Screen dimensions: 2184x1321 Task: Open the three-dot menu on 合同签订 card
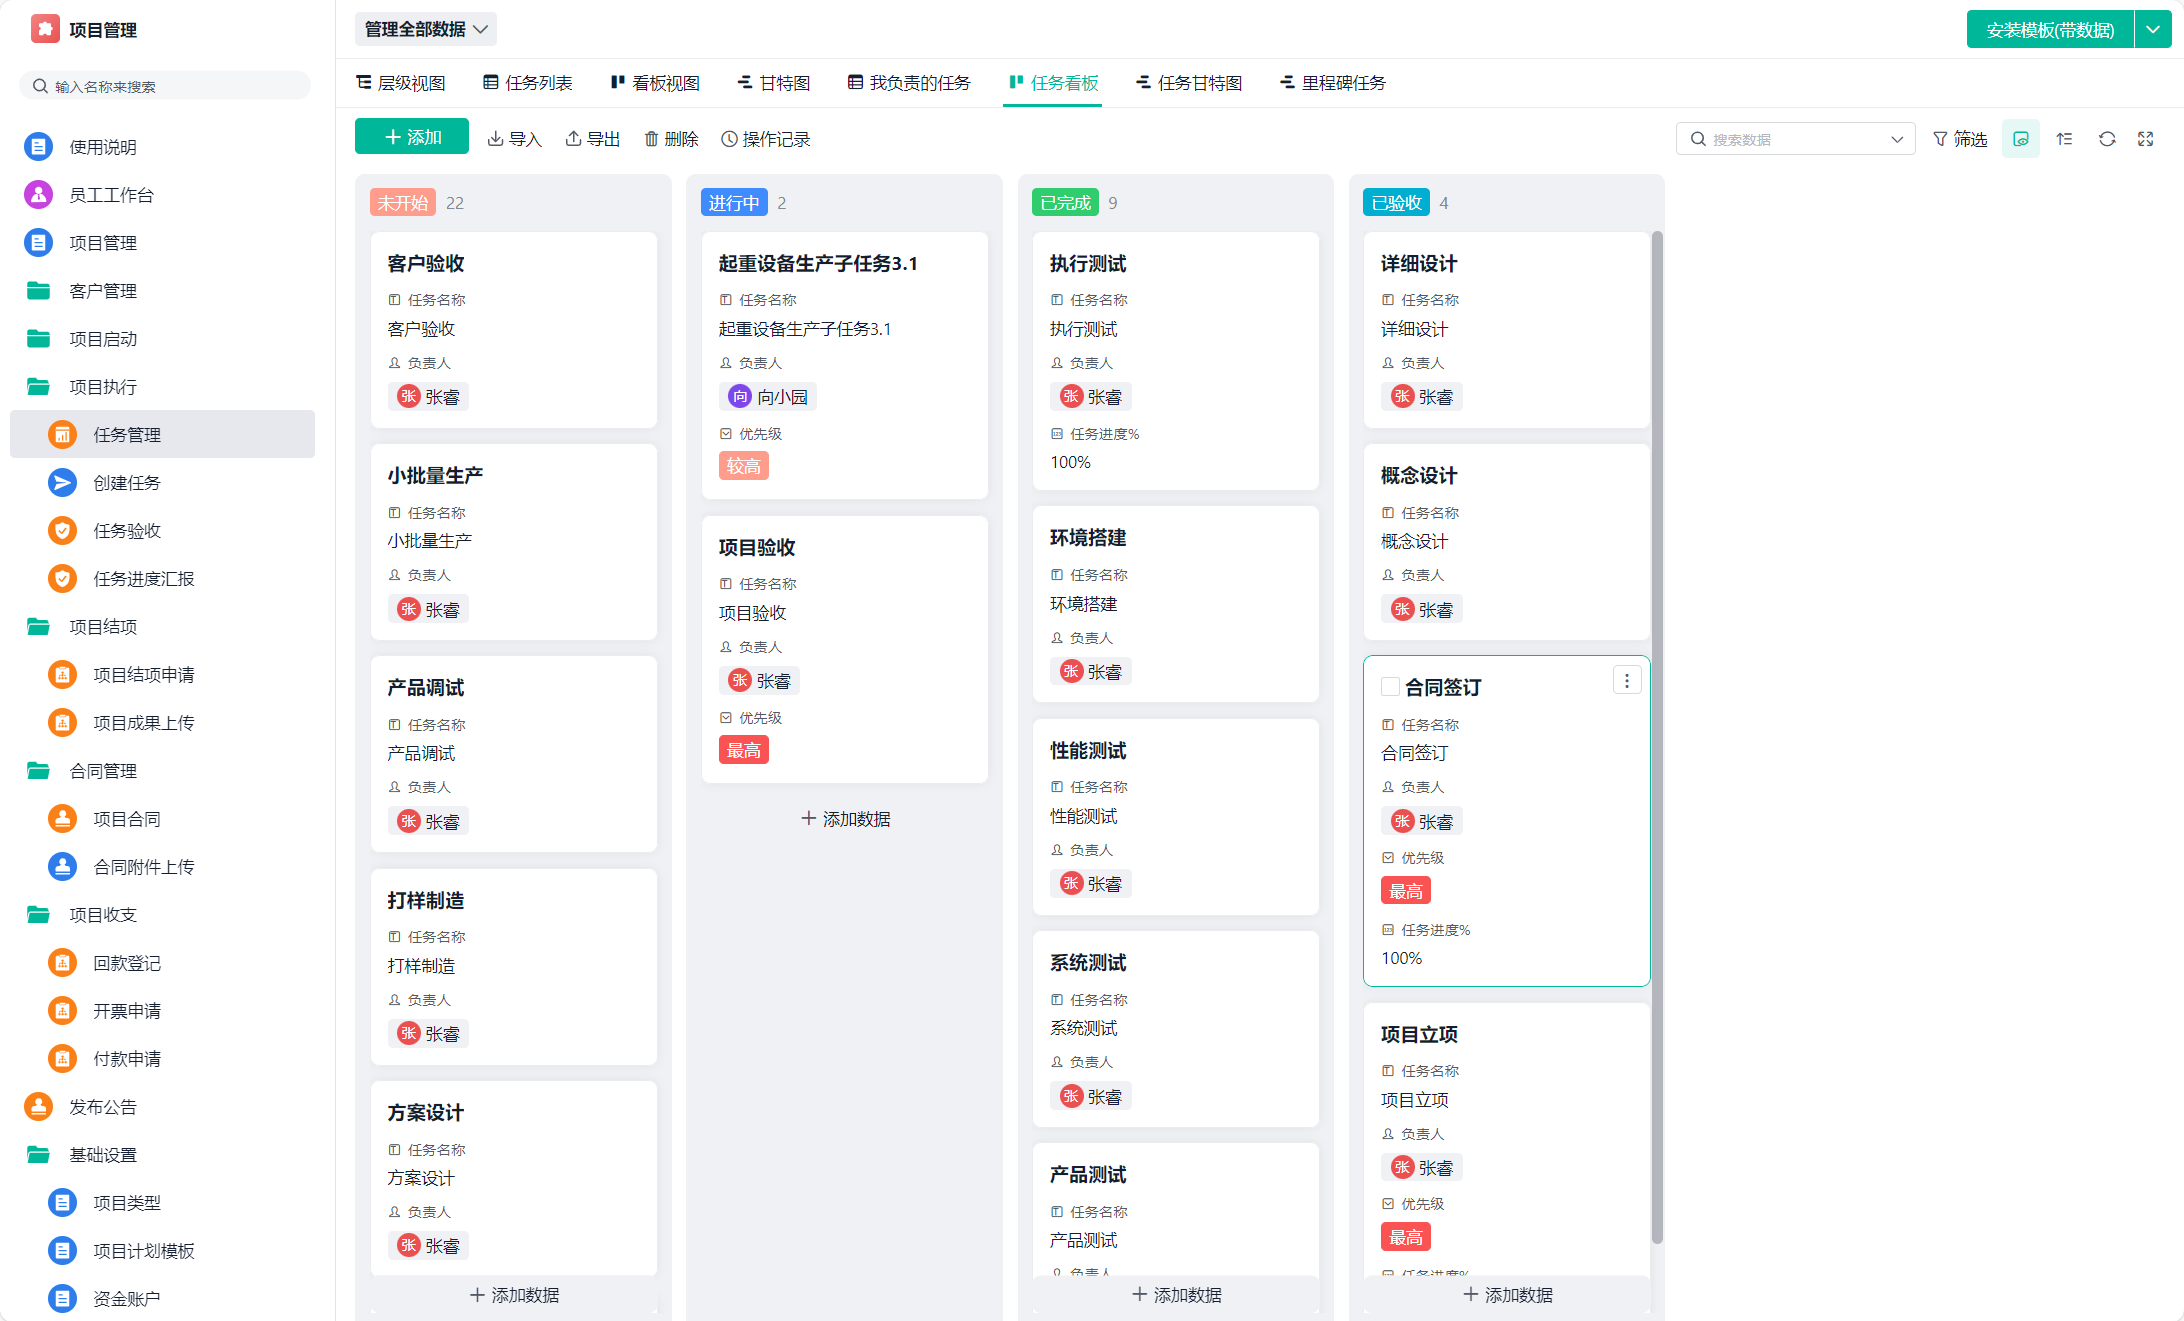(1627, 681)
